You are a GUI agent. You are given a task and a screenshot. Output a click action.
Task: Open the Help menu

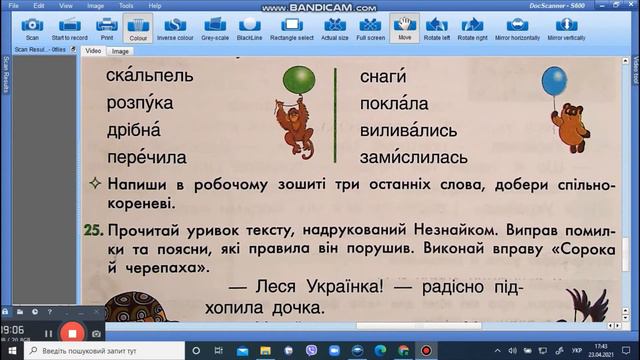click(155, 6)
